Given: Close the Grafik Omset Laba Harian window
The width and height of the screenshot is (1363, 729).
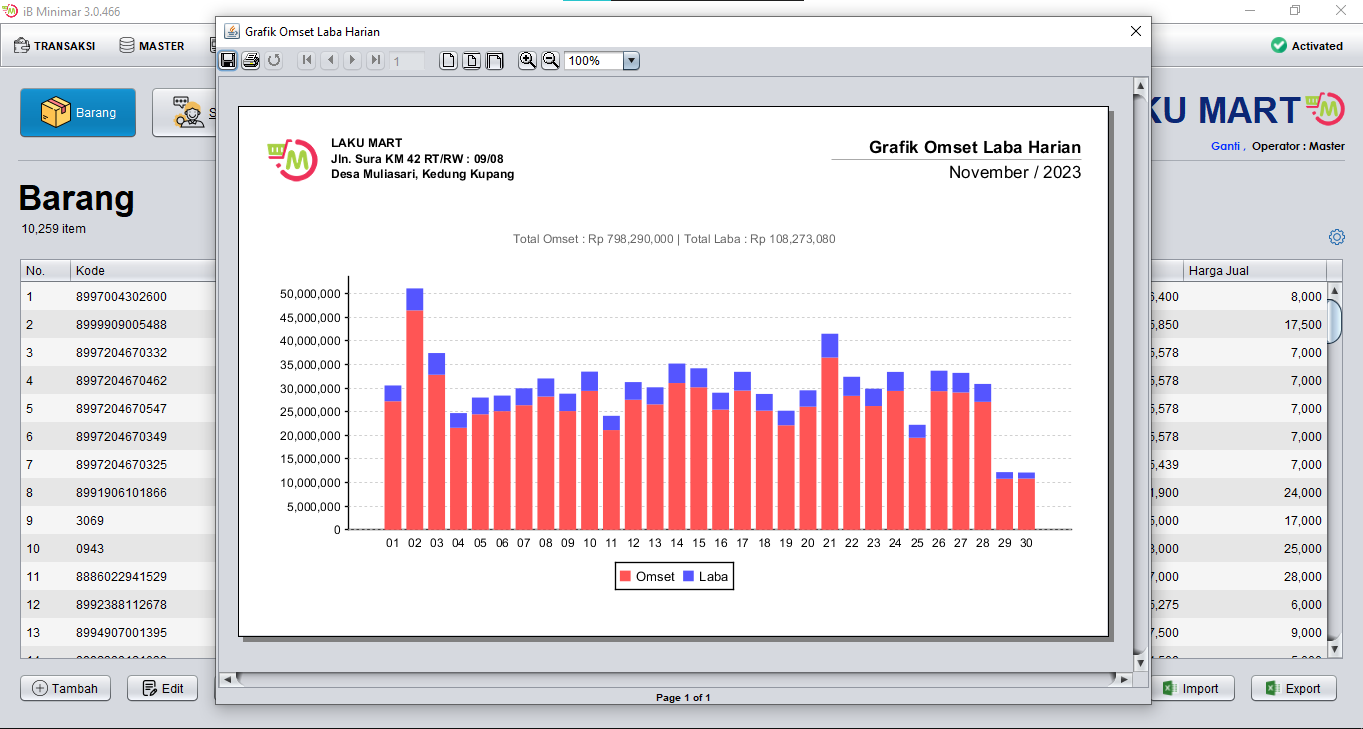Looking at the screenshot, I should tap(1136, 31).
